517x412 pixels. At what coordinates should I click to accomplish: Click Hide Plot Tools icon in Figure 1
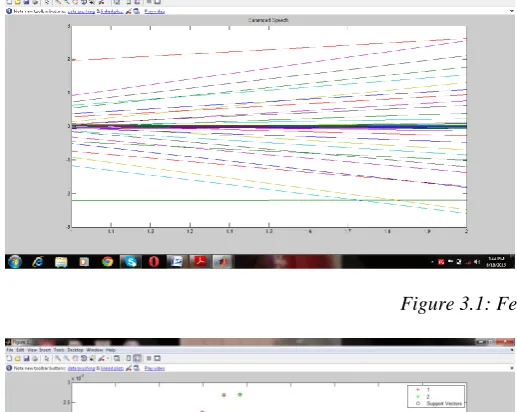[x=149, y=358]
